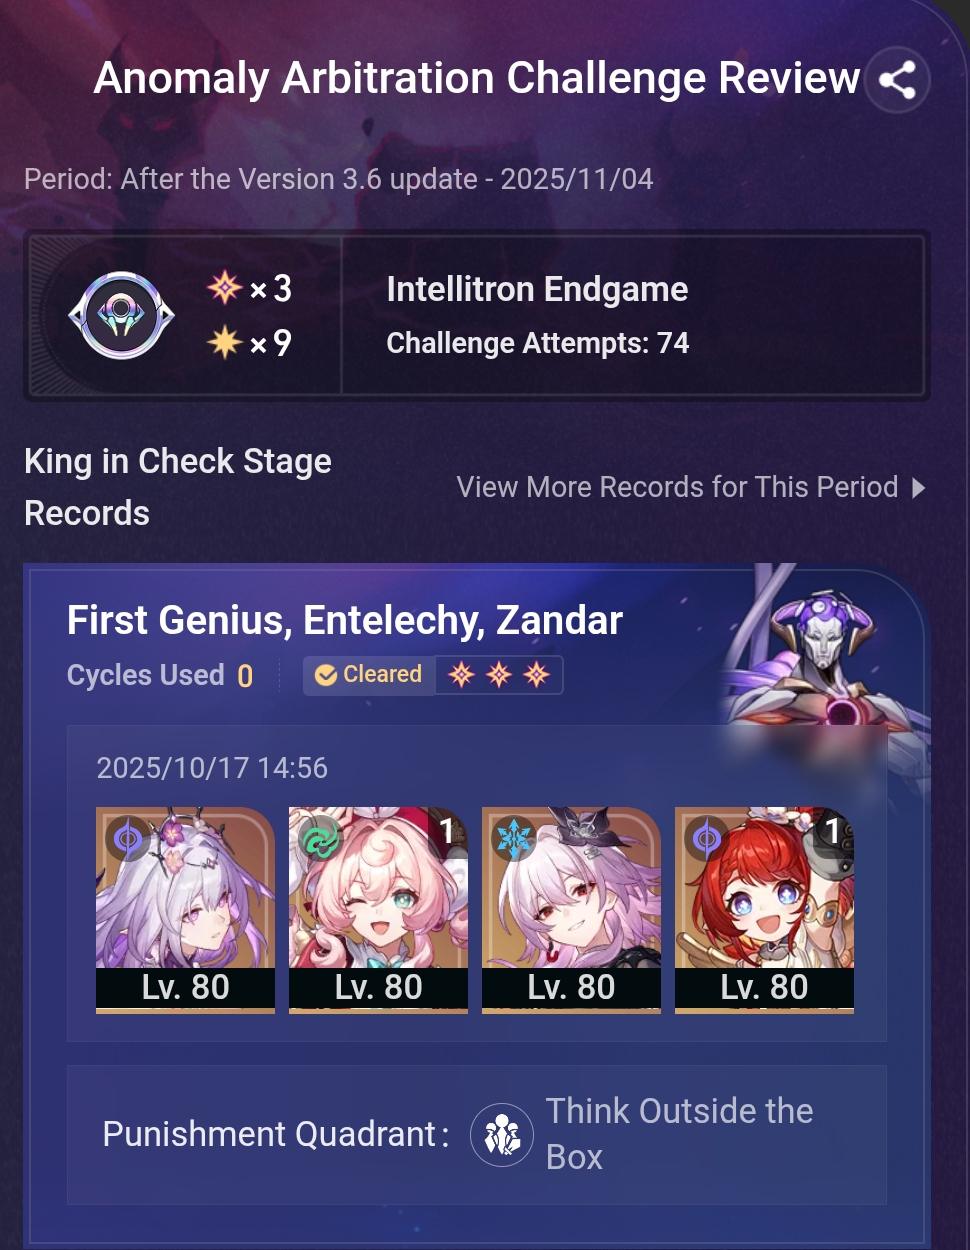Click the King in Check Stage Records heading
Image resolution: width=970 pixels, height=1250 pixels.
click(178, 487)
